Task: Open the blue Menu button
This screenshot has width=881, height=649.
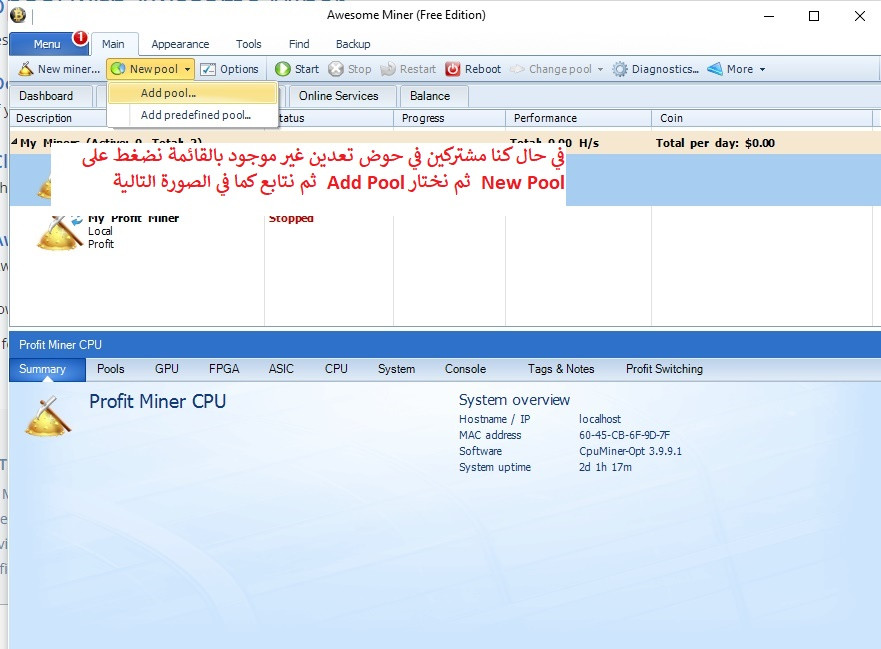Action: (47, 44)
